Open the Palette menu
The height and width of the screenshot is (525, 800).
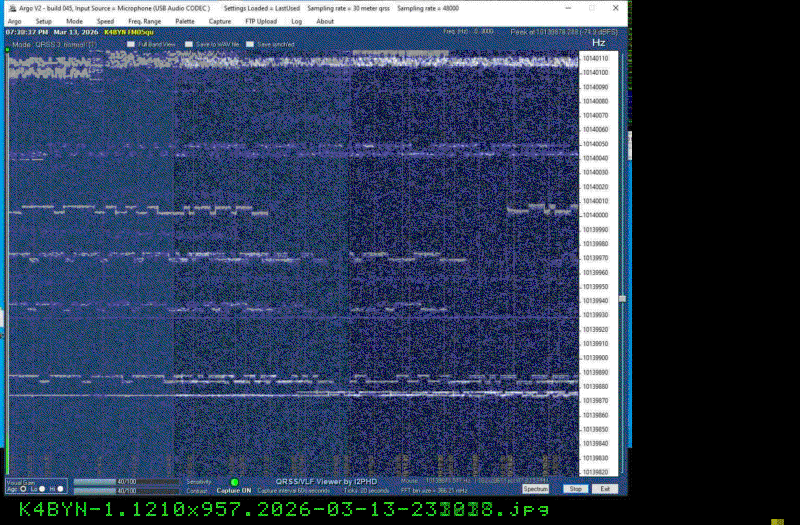coord(185,21)
